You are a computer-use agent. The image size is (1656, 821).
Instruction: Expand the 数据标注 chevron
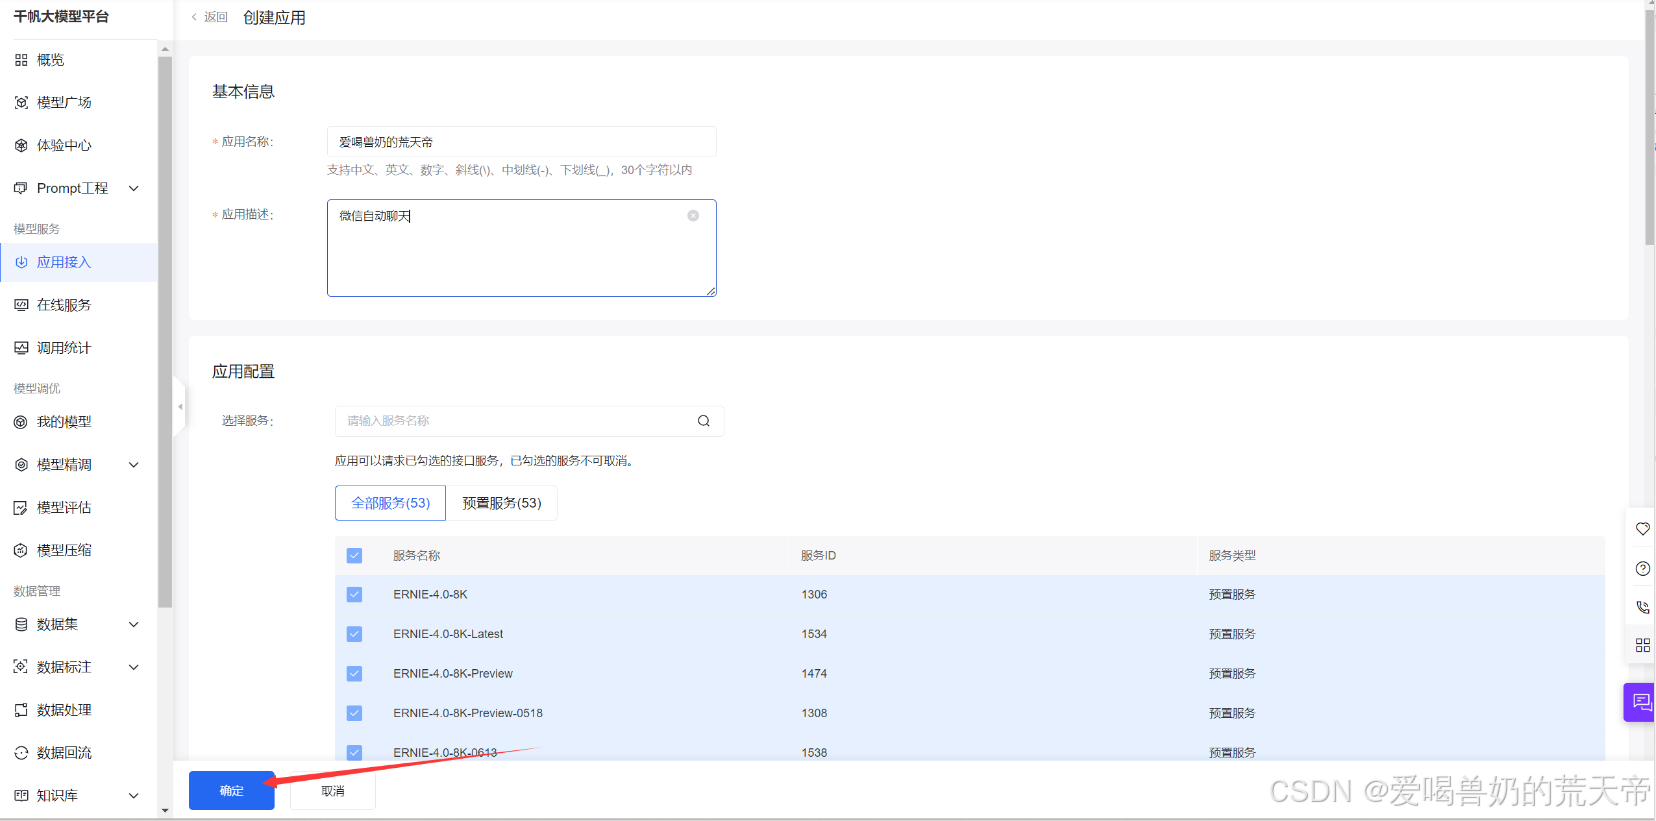tap(134, 667)
